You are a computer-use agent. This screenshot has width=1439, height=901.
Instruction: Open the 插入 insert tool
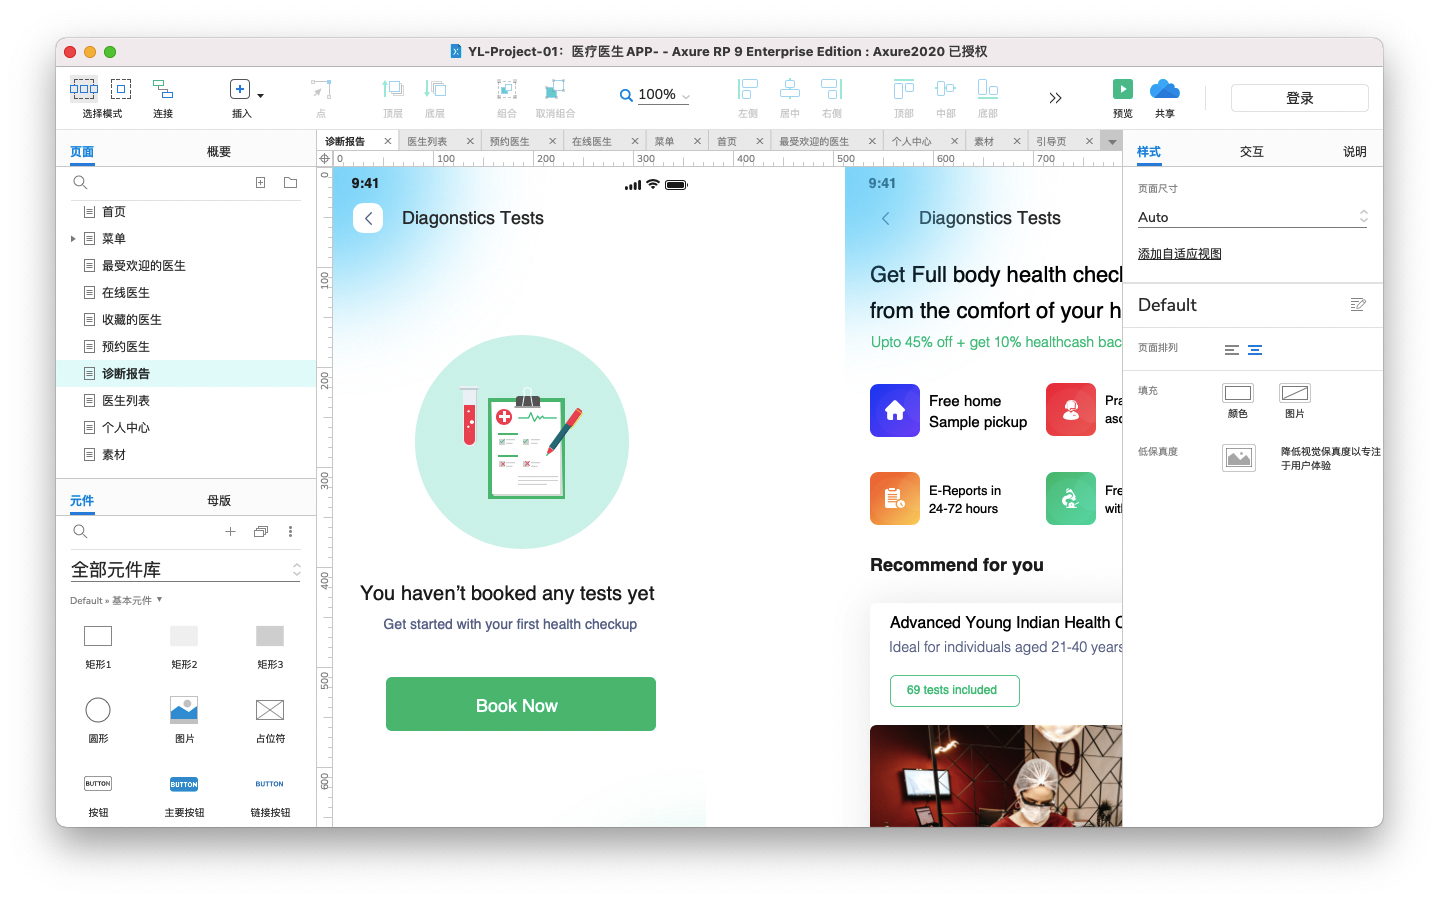(x=240, y=89)
